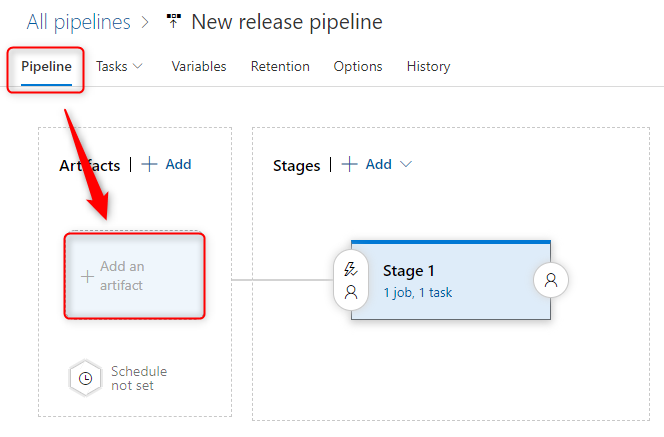Select the Options tab
The image size is (664, 437).
[358, 66]
